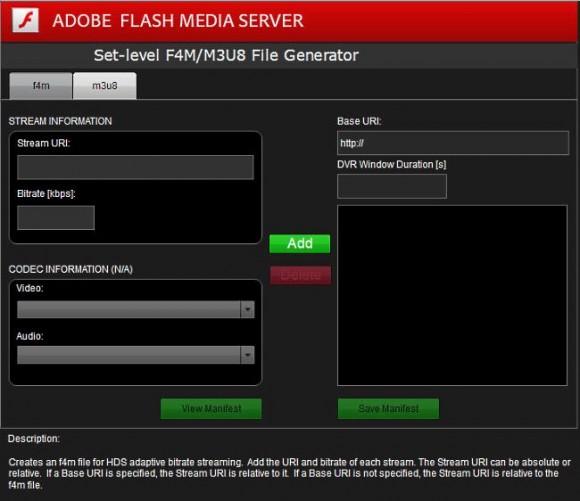This screenshot has height=501, width=580.
Task: Click the Bitrate [kbps] label
Action: pos(46,194)
